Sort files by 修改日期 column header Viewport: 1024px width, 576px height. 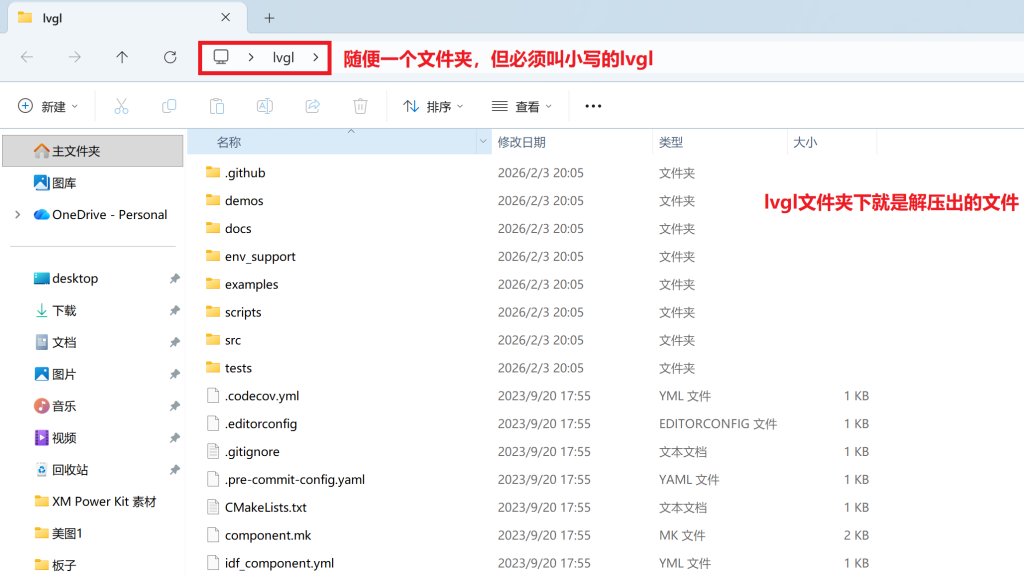tap(522, 143)
